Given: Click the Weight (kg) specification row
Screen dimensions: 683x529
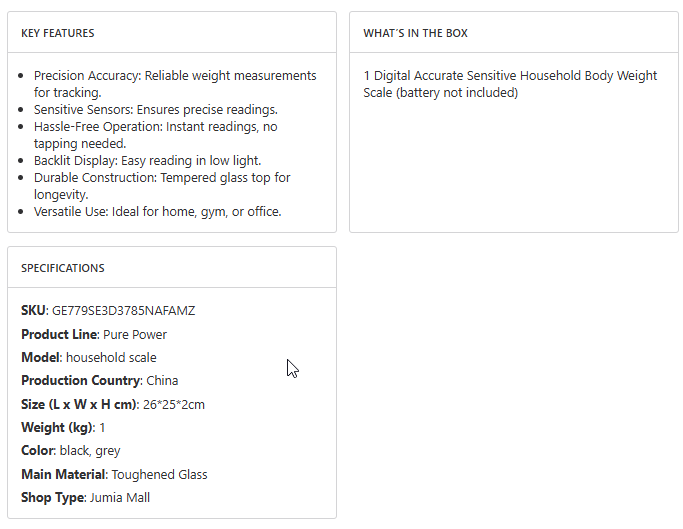Looking at the screenshot, I should tap(63, 427).
